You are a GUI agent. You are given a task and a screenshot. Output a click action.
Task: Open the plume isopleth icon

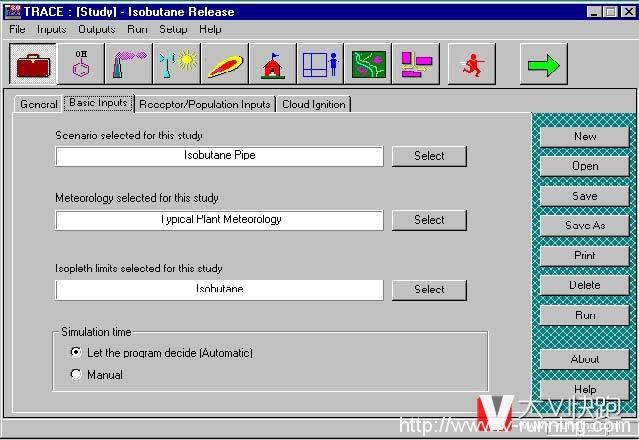(x=225, y=64)
